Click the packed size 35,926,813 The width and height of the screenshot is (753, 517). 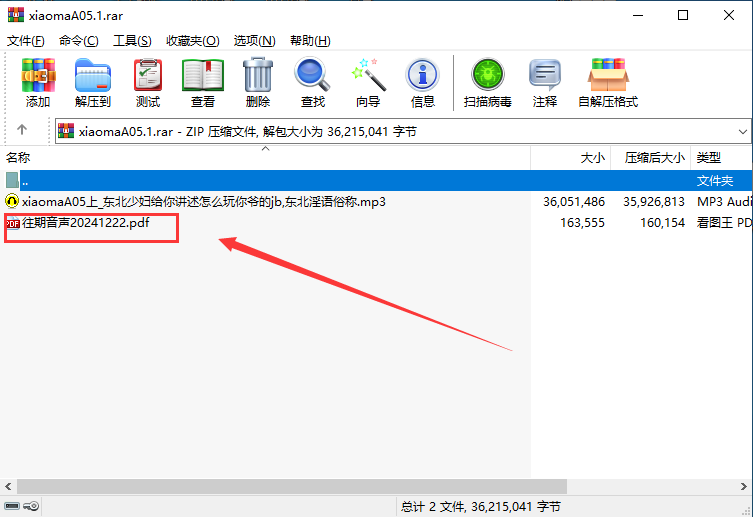point(654,202)
